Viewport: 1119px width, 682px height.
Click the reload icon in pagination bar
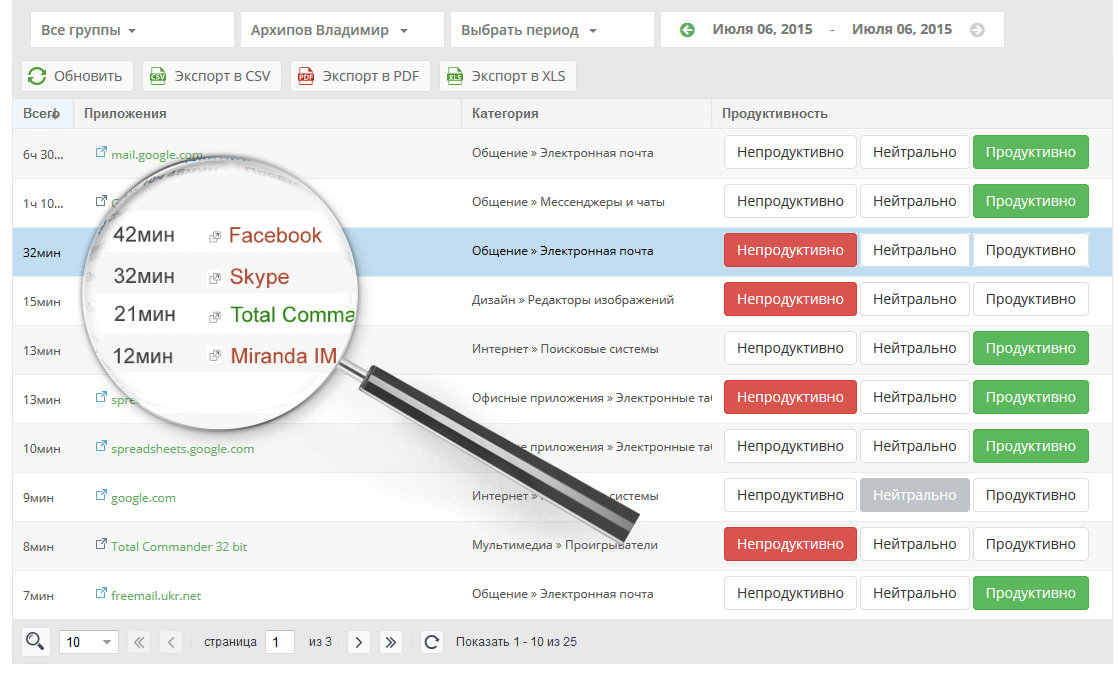[431, 642]
